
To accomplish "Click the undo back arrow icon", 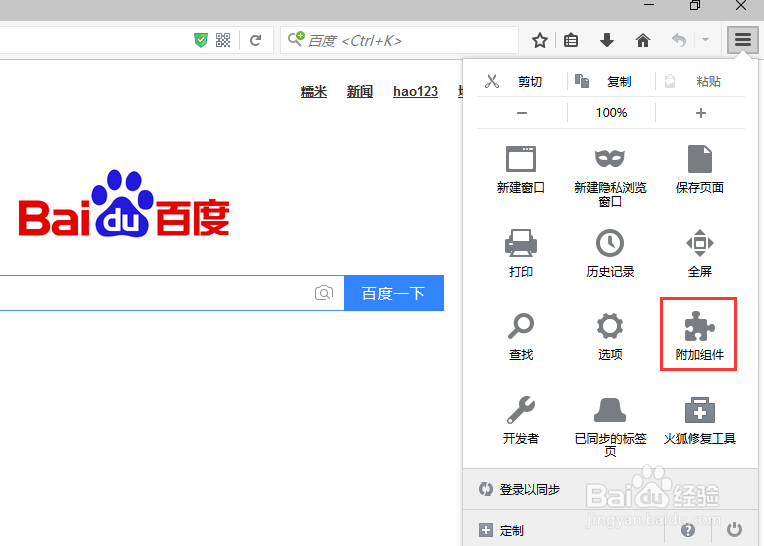I will point(679,40).
